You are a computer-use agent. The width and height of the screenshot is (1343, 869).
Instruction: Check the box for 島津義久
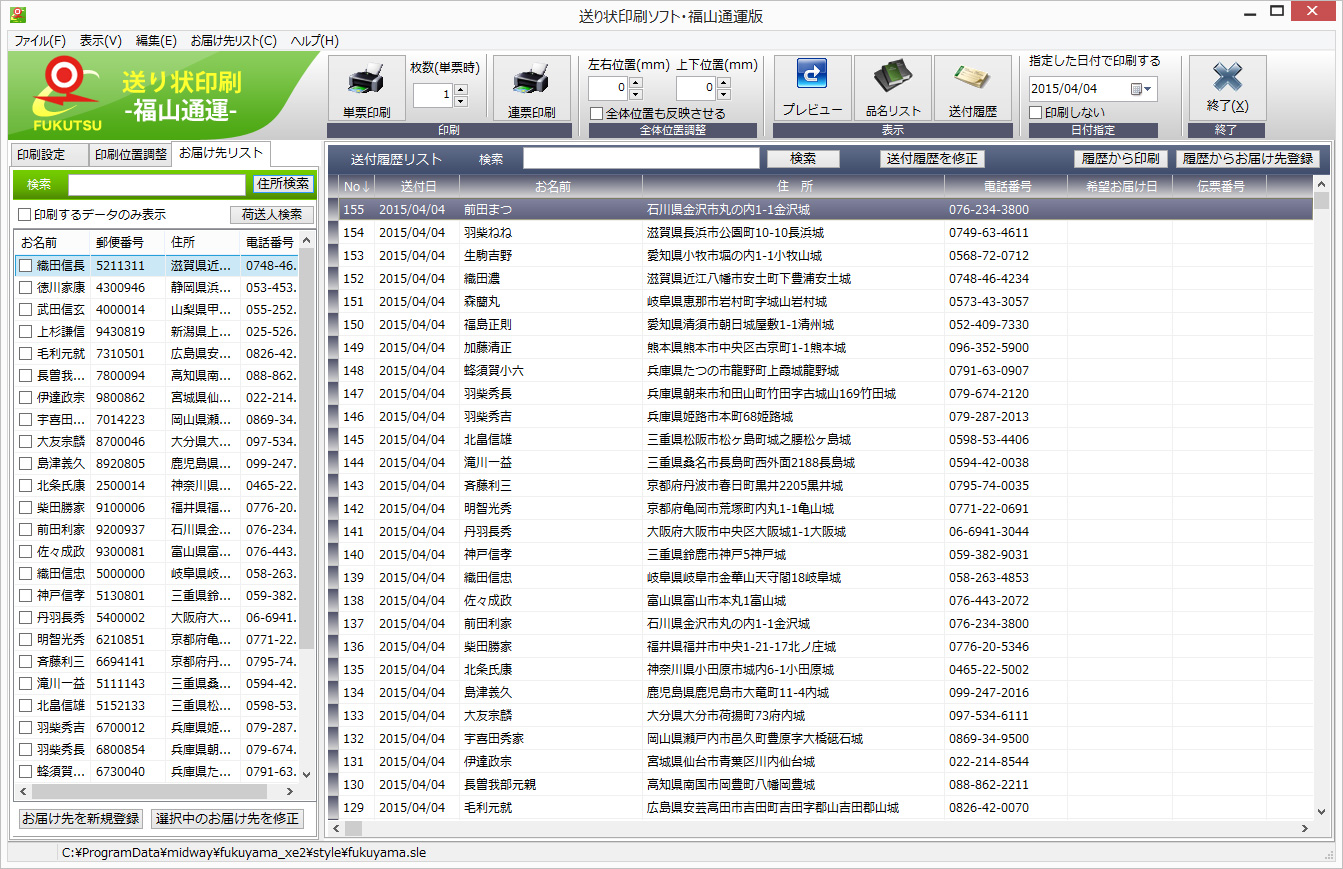(25, 464)
